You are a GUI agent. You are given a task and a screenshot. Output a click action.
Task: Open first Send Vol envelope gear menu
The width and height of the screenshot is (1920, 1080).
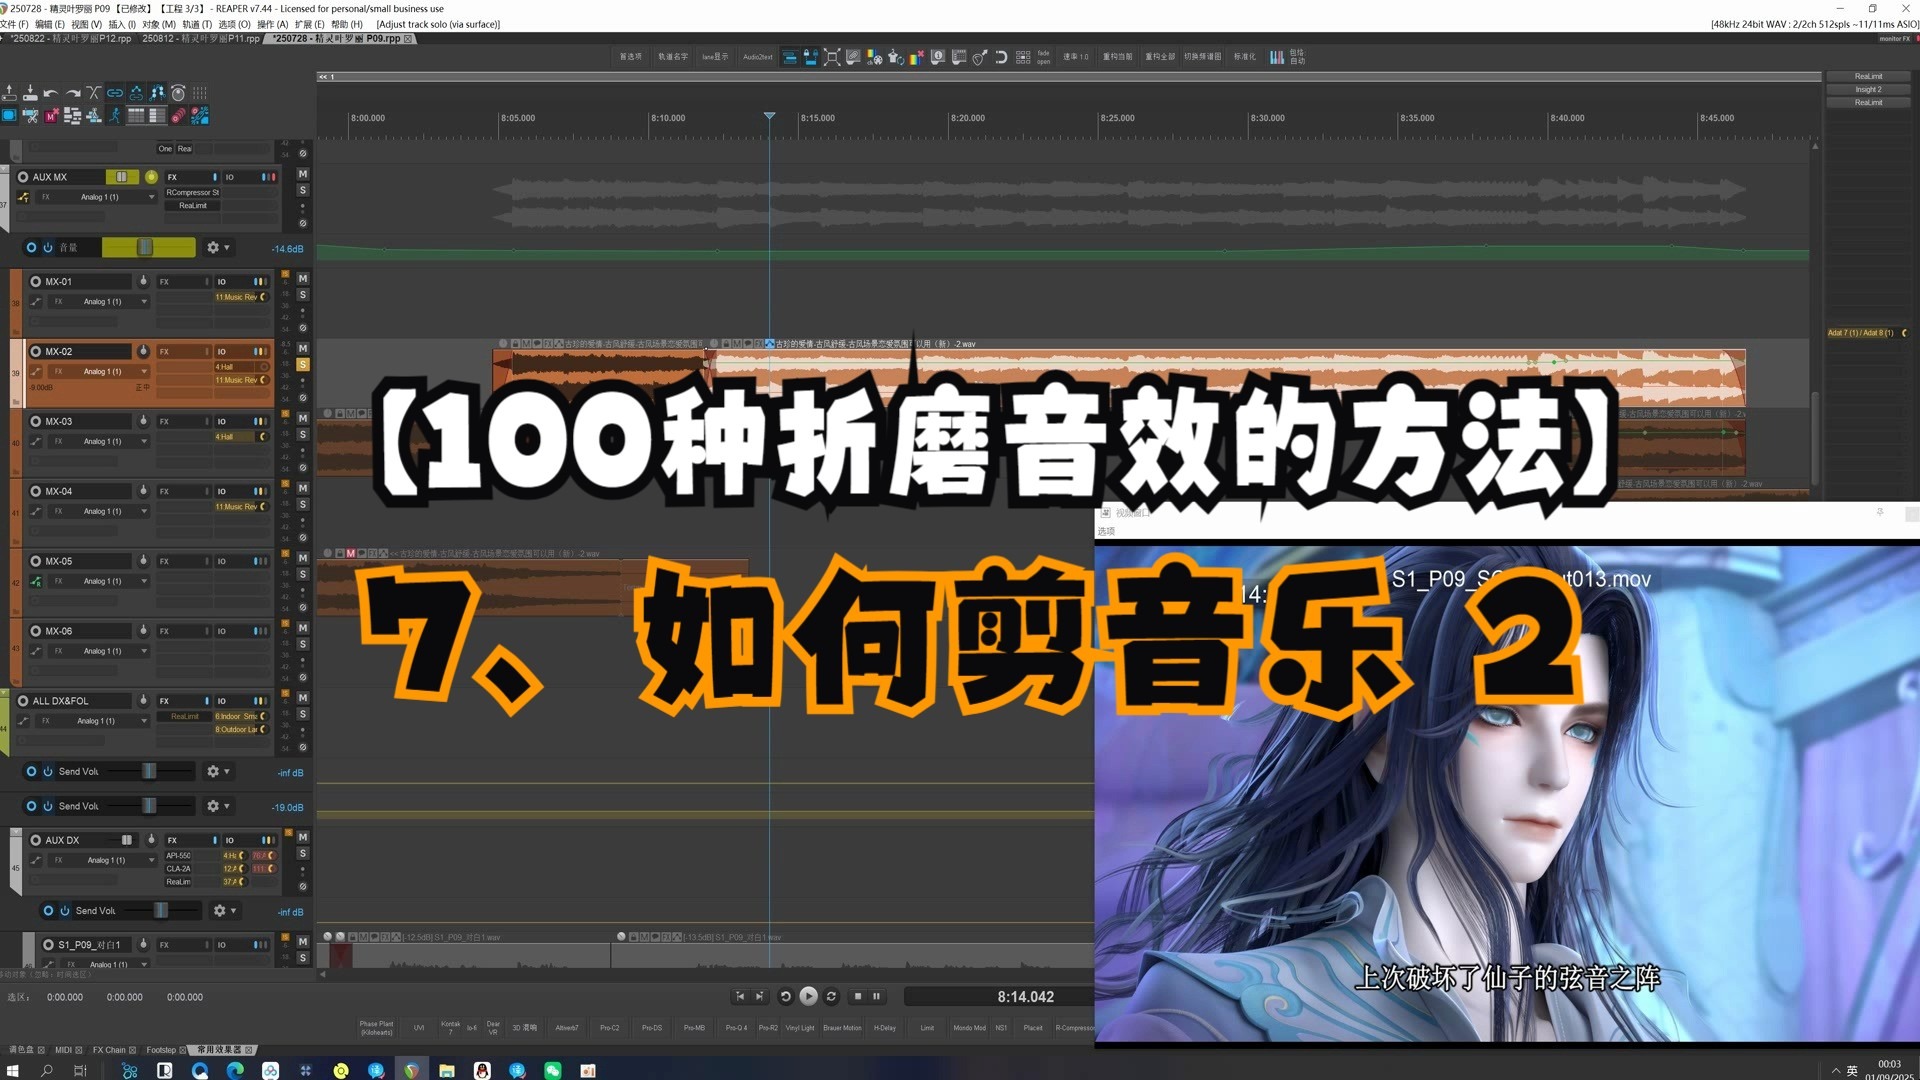217,771
